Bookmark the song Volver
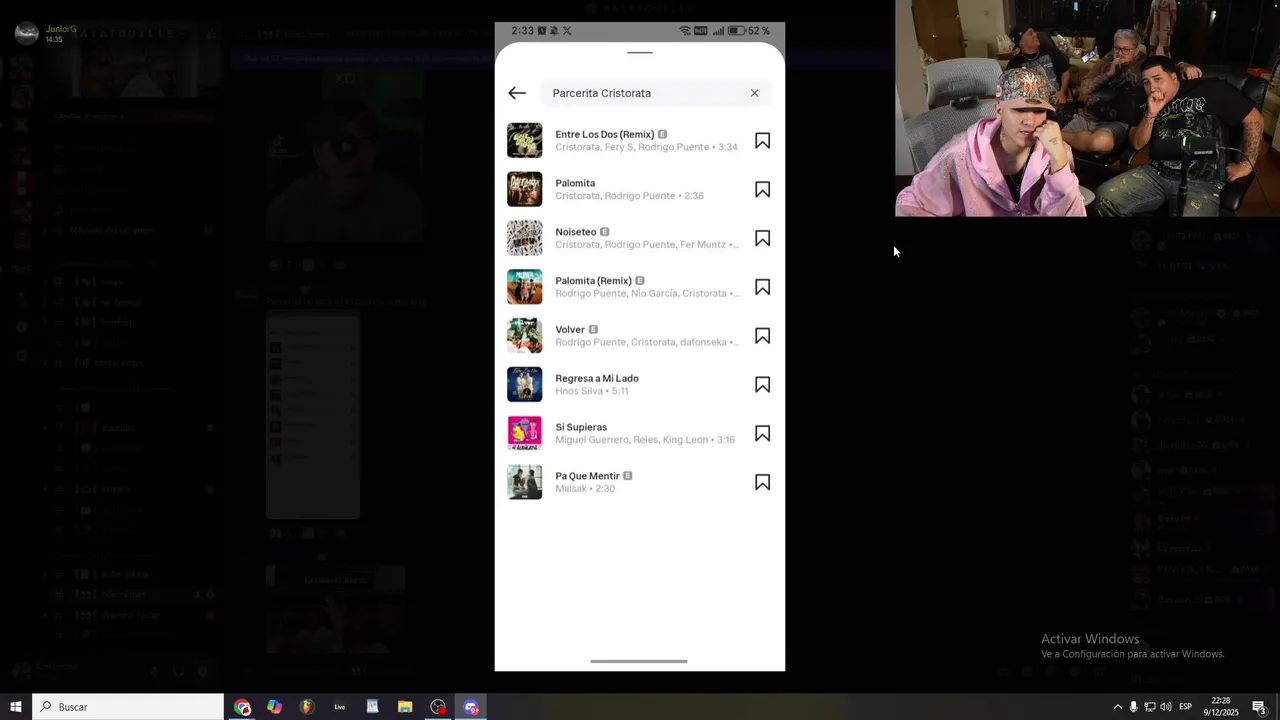The height and width of the screenshot is (720, 1280). point(762,336)
